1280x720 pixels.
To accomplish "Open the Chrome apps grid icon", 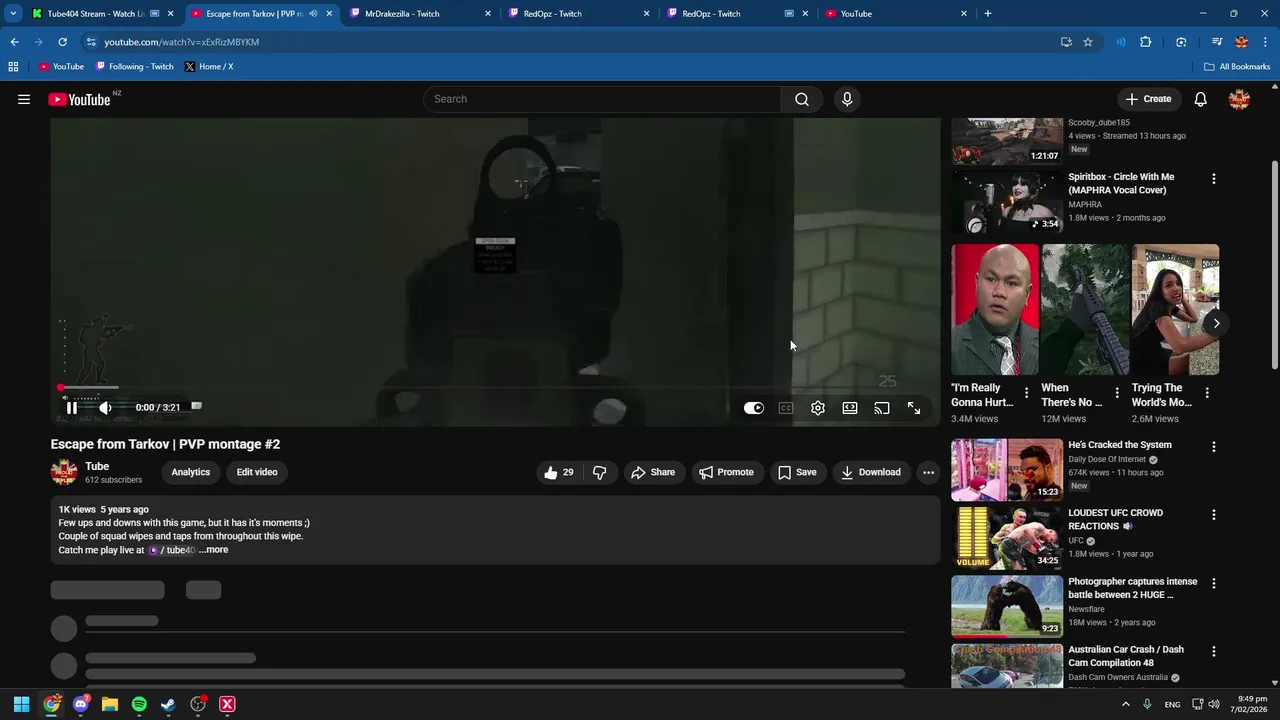I will [x=13, y=67].
